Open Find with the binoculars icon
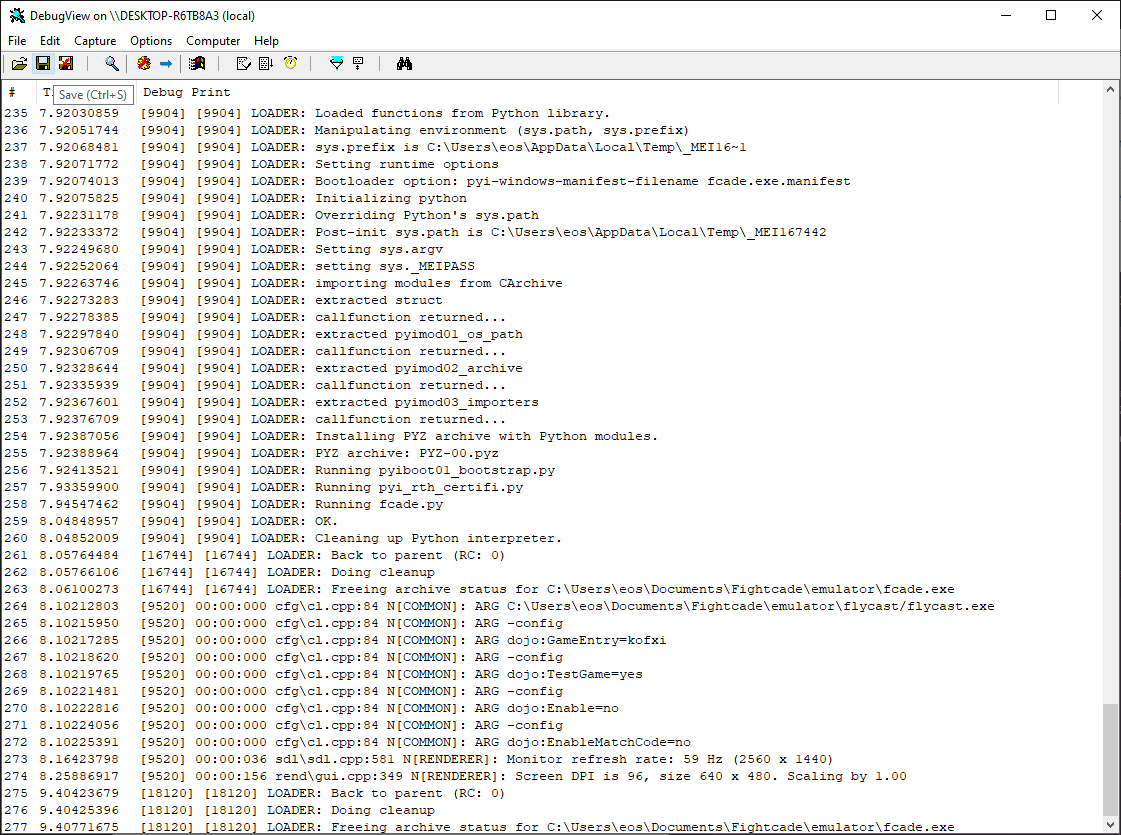The height and width of the screenshot is (835, 1121). tap(404, 64)
